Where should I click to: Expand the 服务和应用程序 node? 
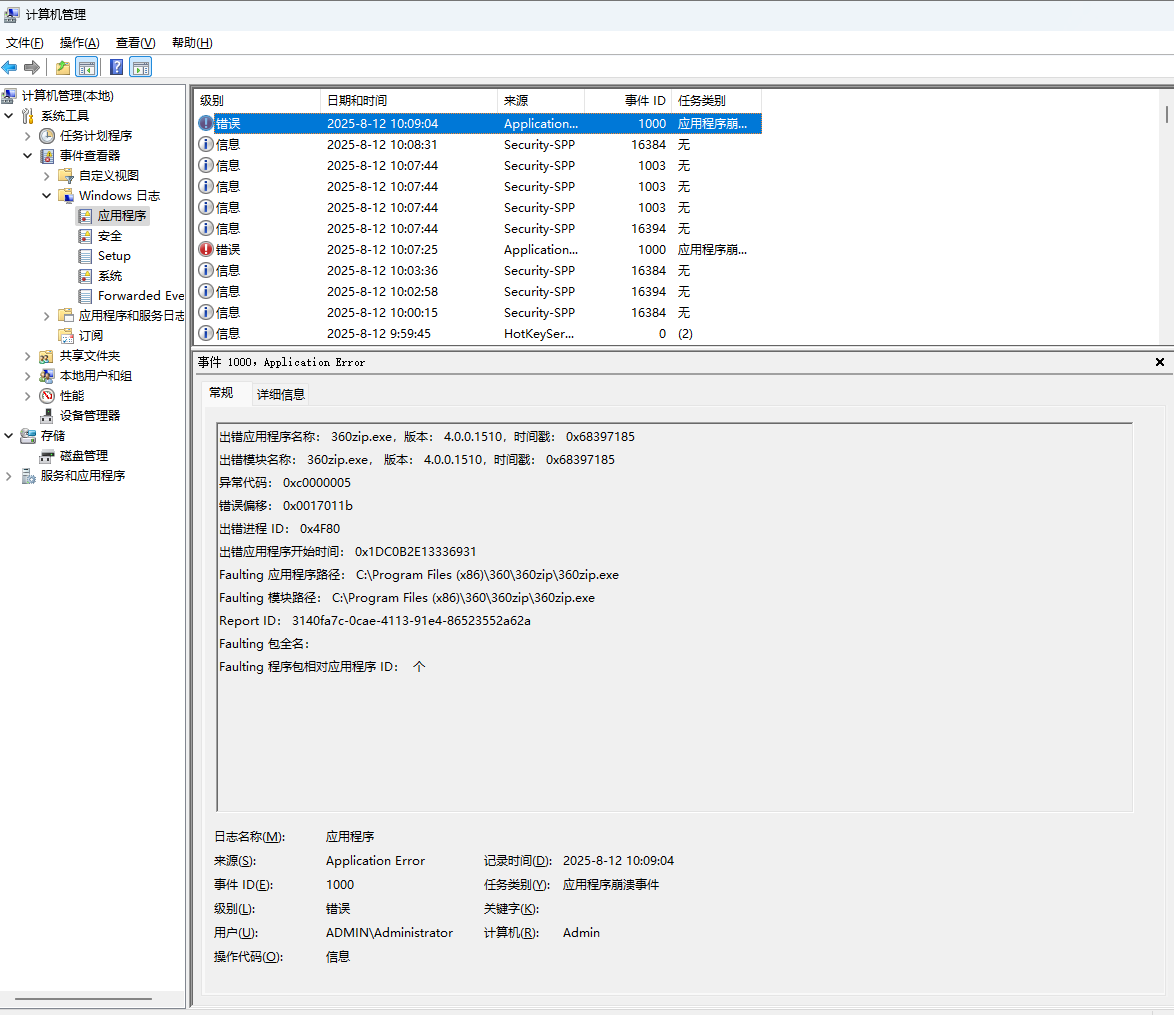click(9, 475)
